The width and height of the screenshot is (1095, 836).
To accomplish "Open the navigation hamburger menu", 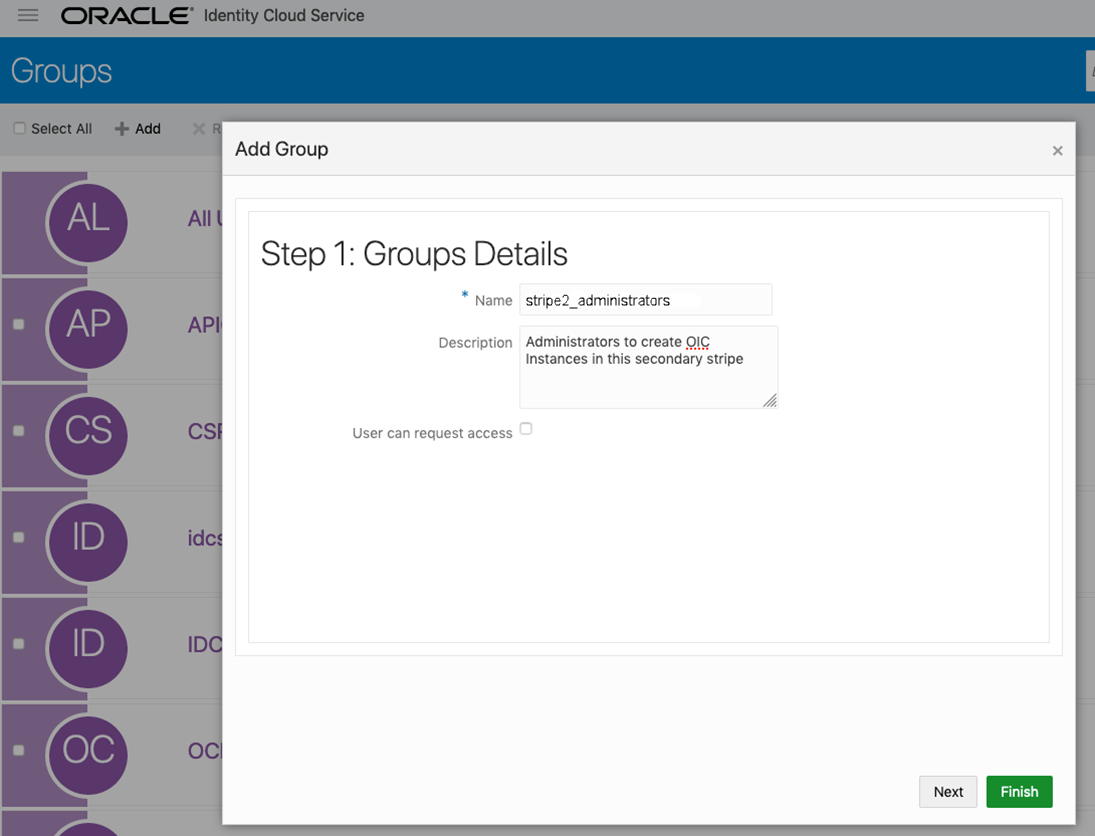I will click(x=27, y=15).
